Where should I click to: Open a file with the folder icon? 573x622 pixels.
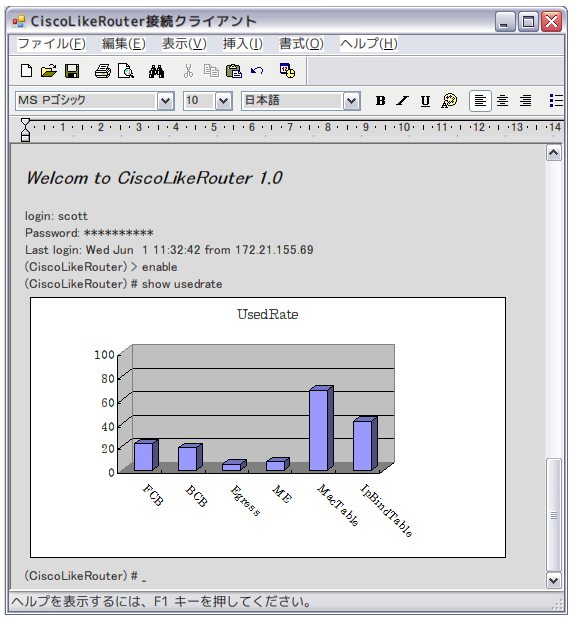tap(49, 71)
